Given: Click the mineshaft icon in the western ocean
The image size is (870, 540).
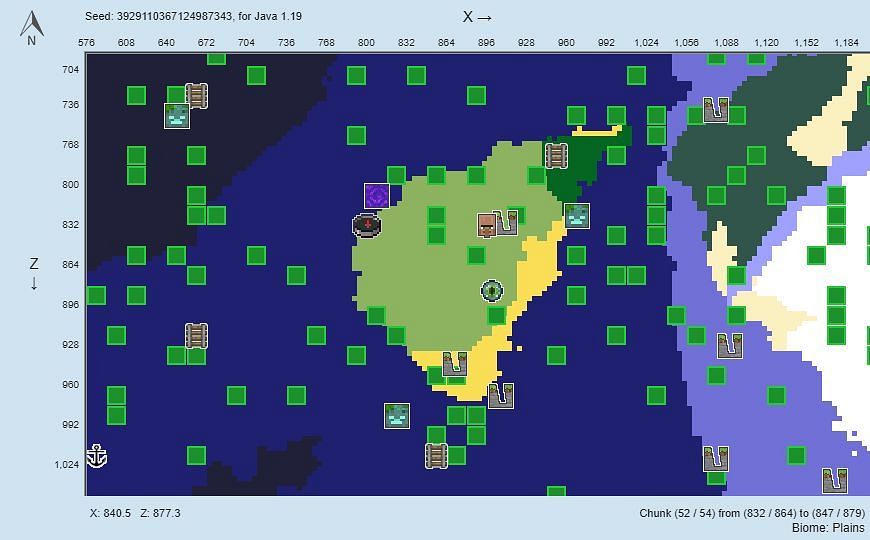Looking at the screenshot, I should coord(196,336).
